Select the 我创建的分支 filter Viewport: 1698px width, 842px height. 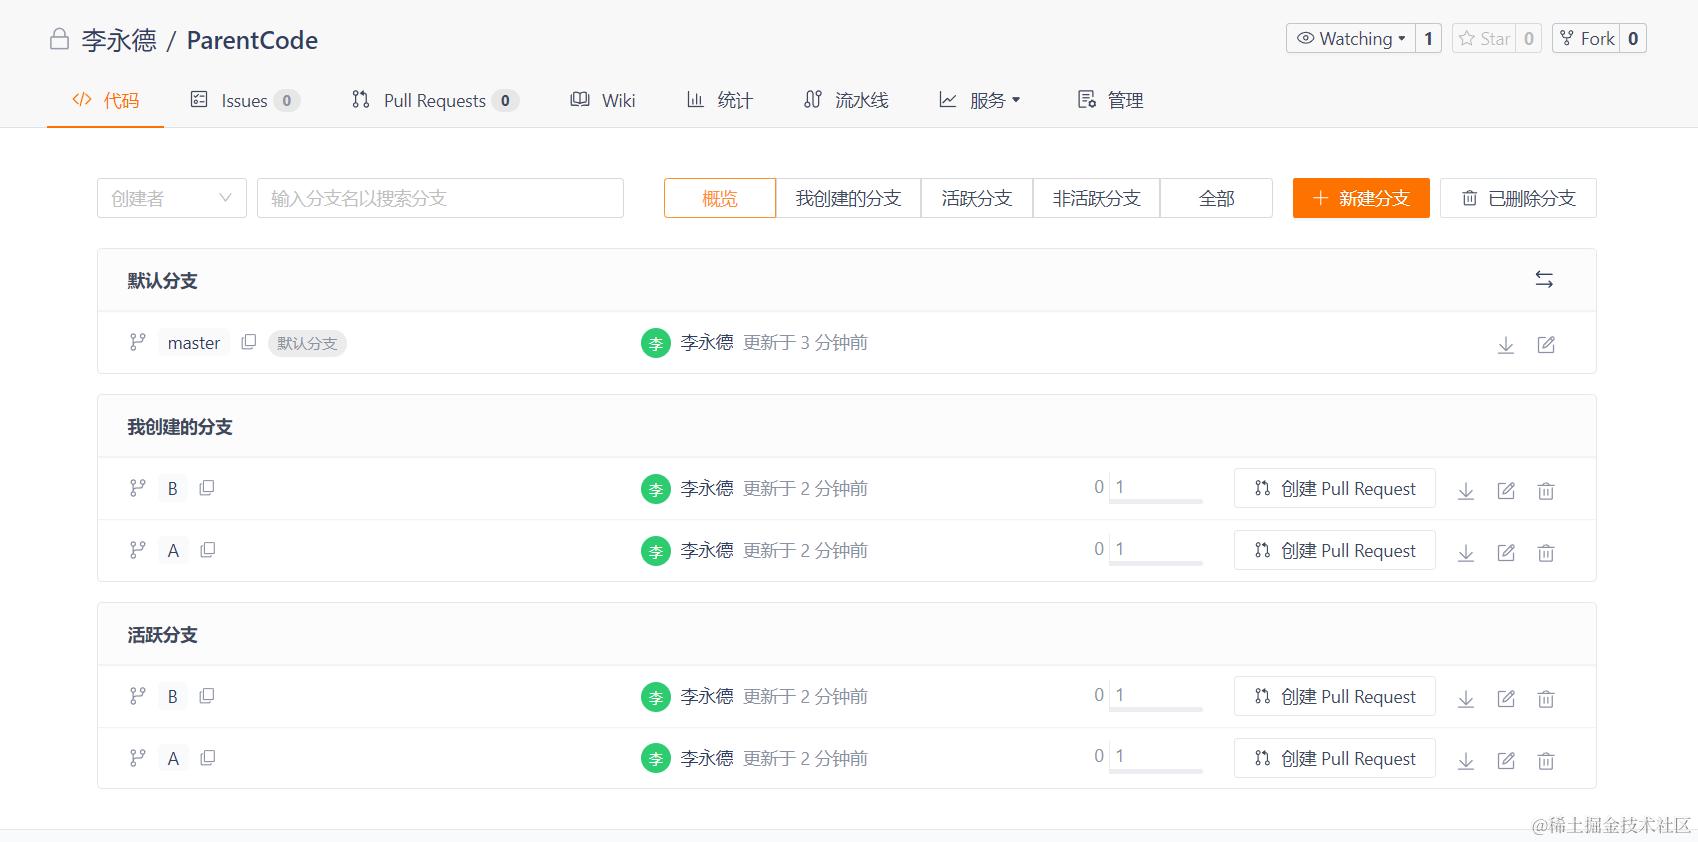(848, 198)
